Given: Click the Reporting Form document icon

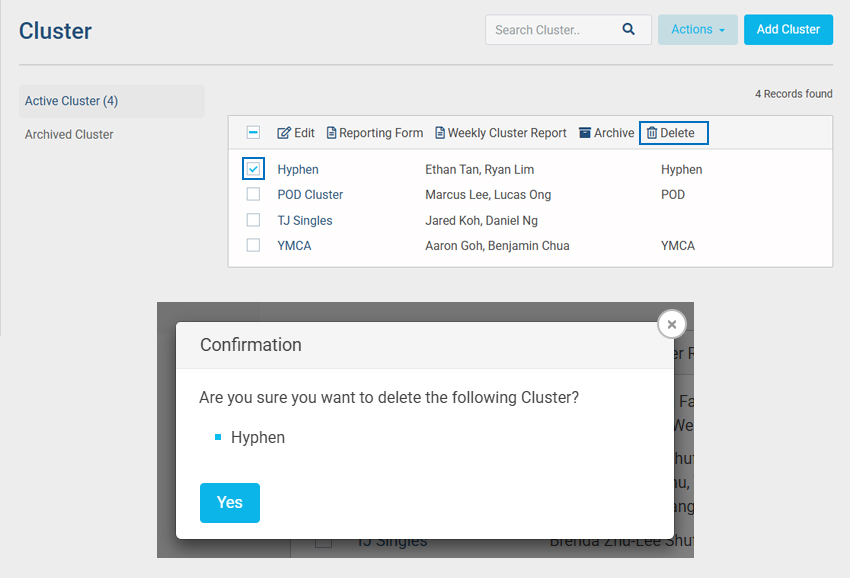Looking at the screenshot, I should click(x=332, y=133).
